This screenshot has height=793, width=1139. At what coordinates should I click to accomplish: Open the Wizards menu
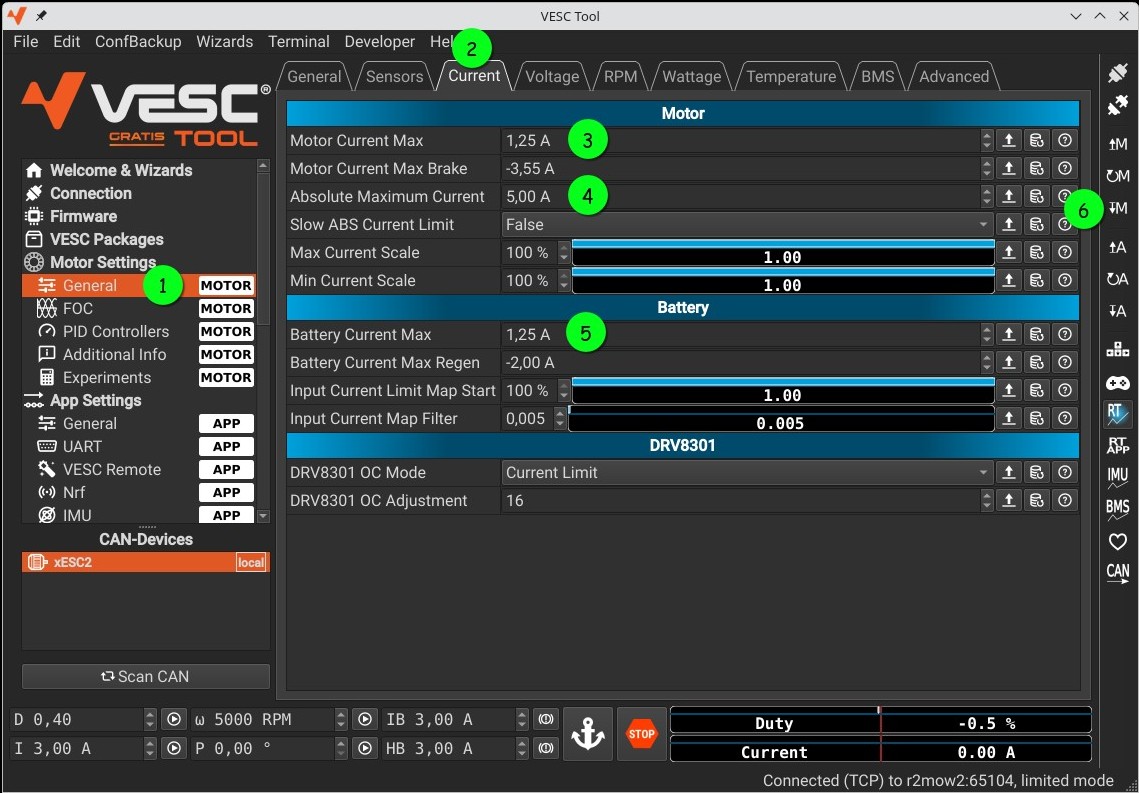coord(224,42)
